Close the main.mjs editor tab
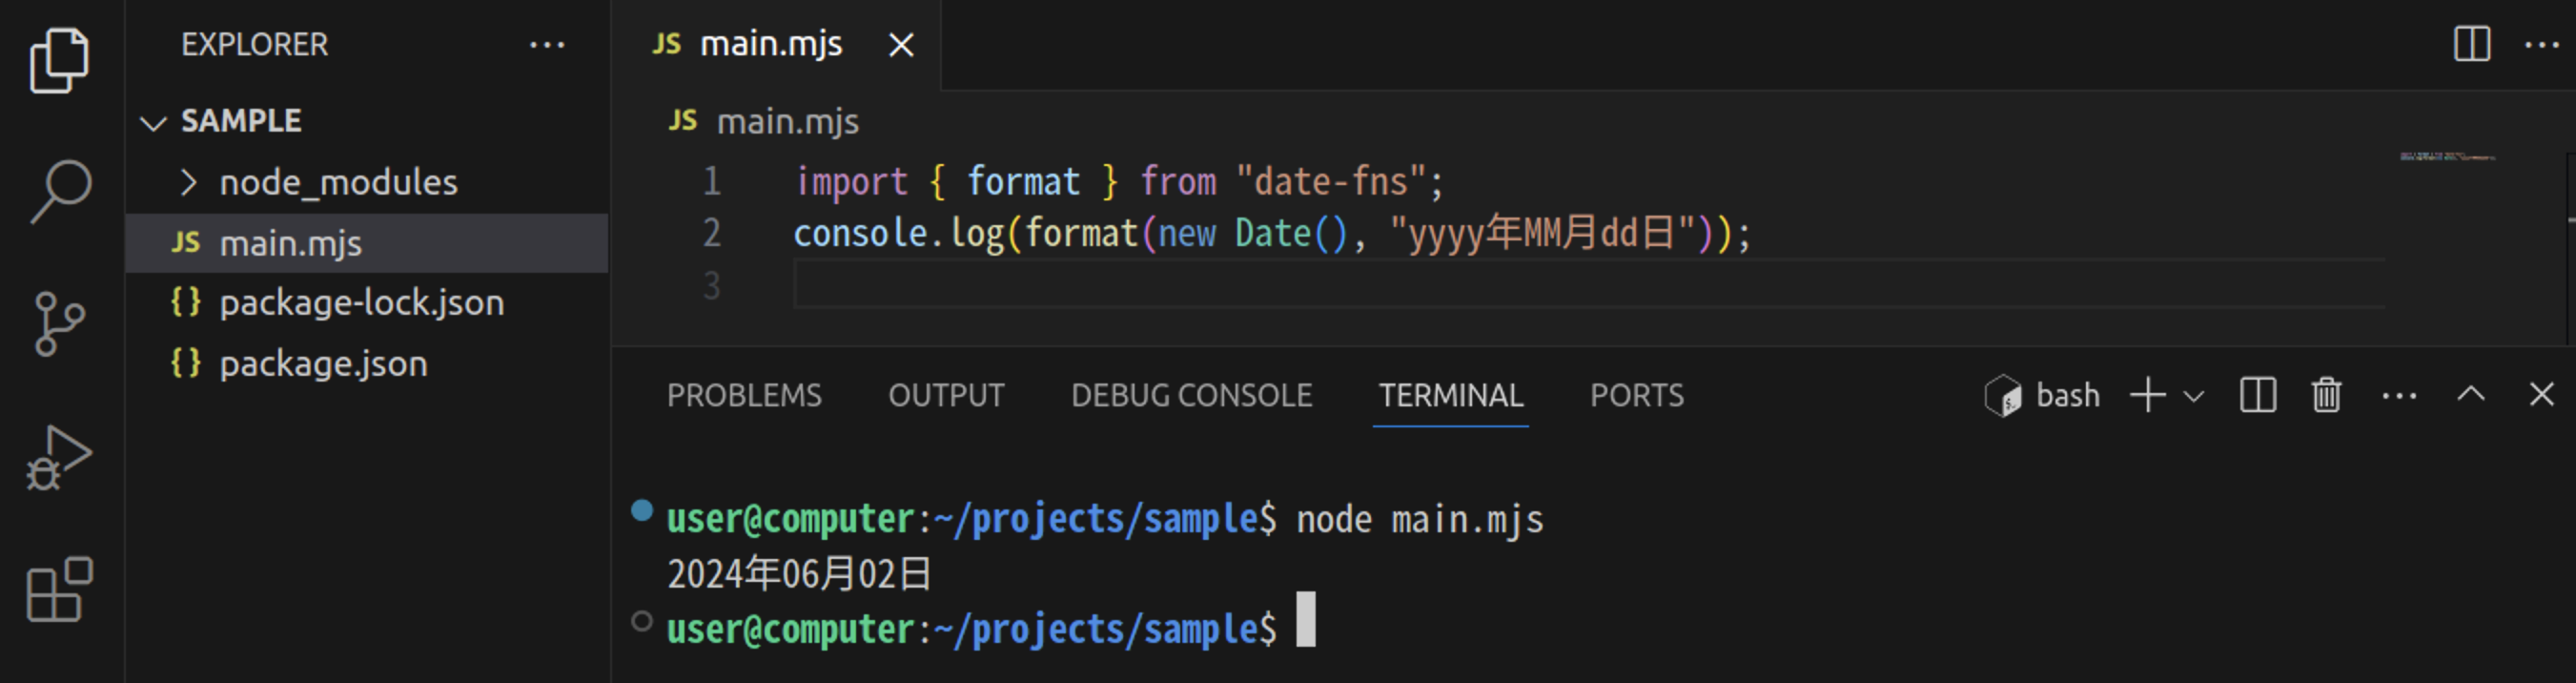Image resolution: width=2576 pixels, height=683 pixels. point(901,45)
